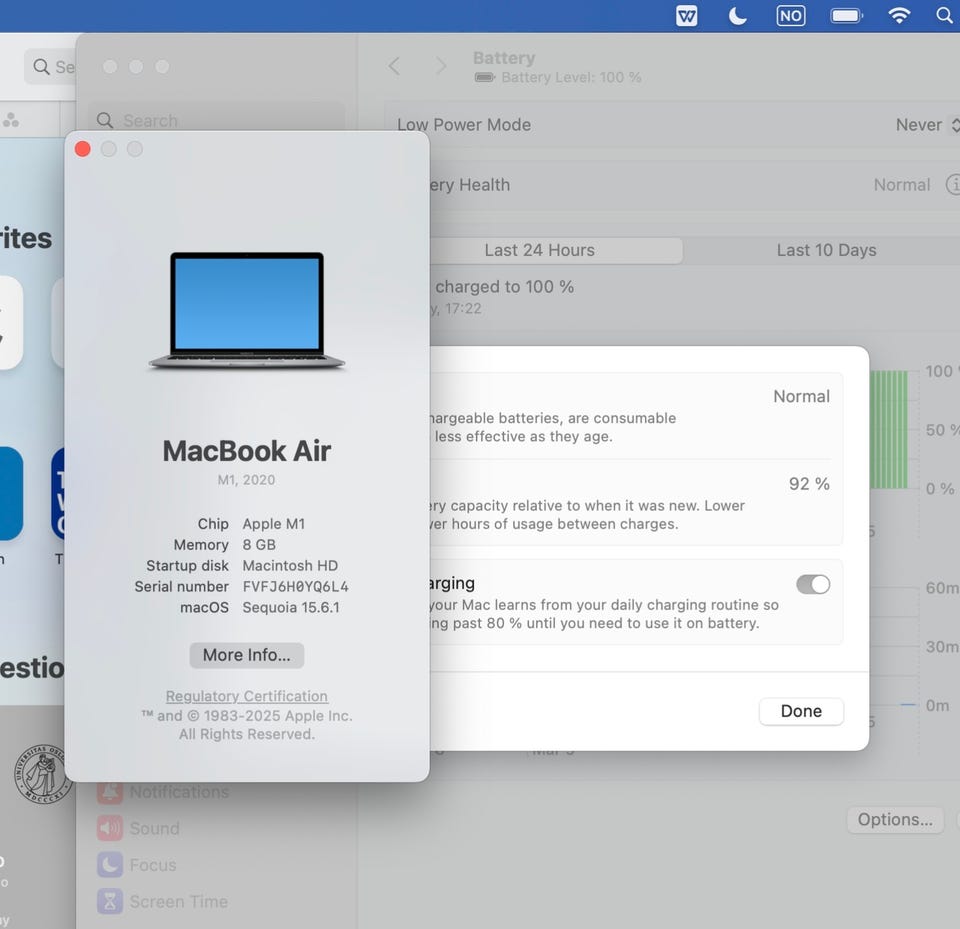Expand the Low Power Mode dropdown
This screenshot has width=960, height=929.
coord(926,125)
